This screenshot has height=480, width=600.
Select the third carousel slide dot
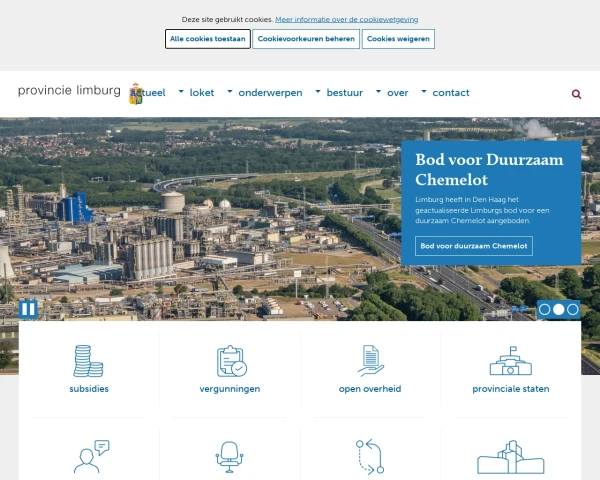point(572,309)
